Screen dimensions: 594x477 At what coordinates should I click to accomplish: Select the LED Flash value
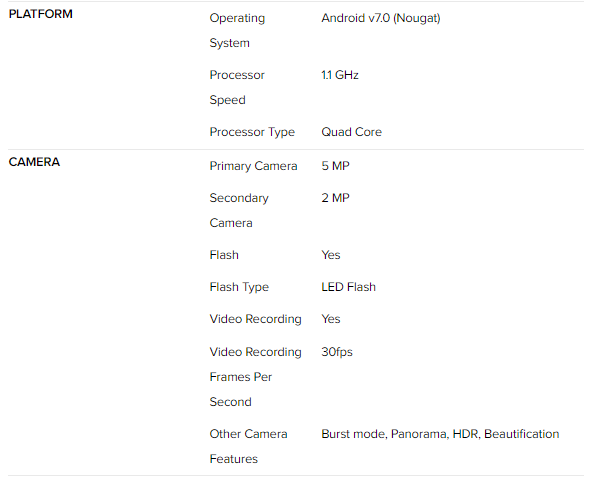349,287
